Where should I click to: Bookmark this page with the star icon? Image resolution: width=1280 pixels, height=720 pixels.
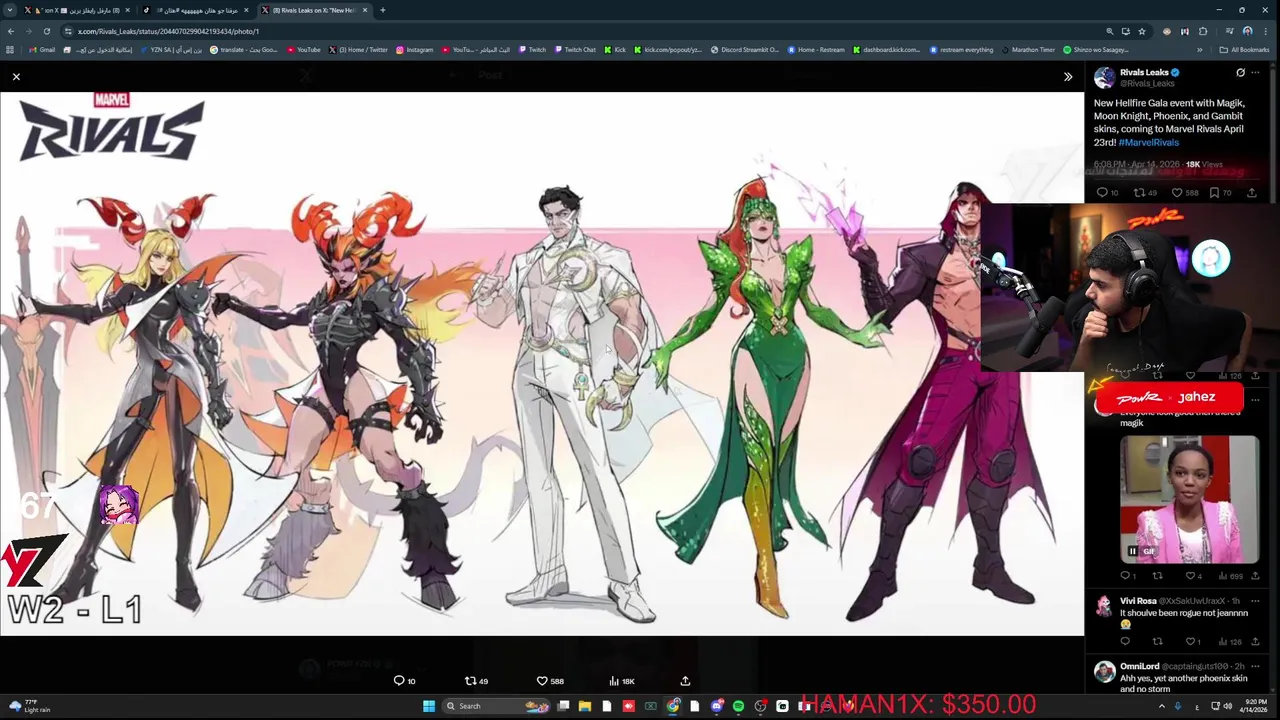tap(1141, 31)
